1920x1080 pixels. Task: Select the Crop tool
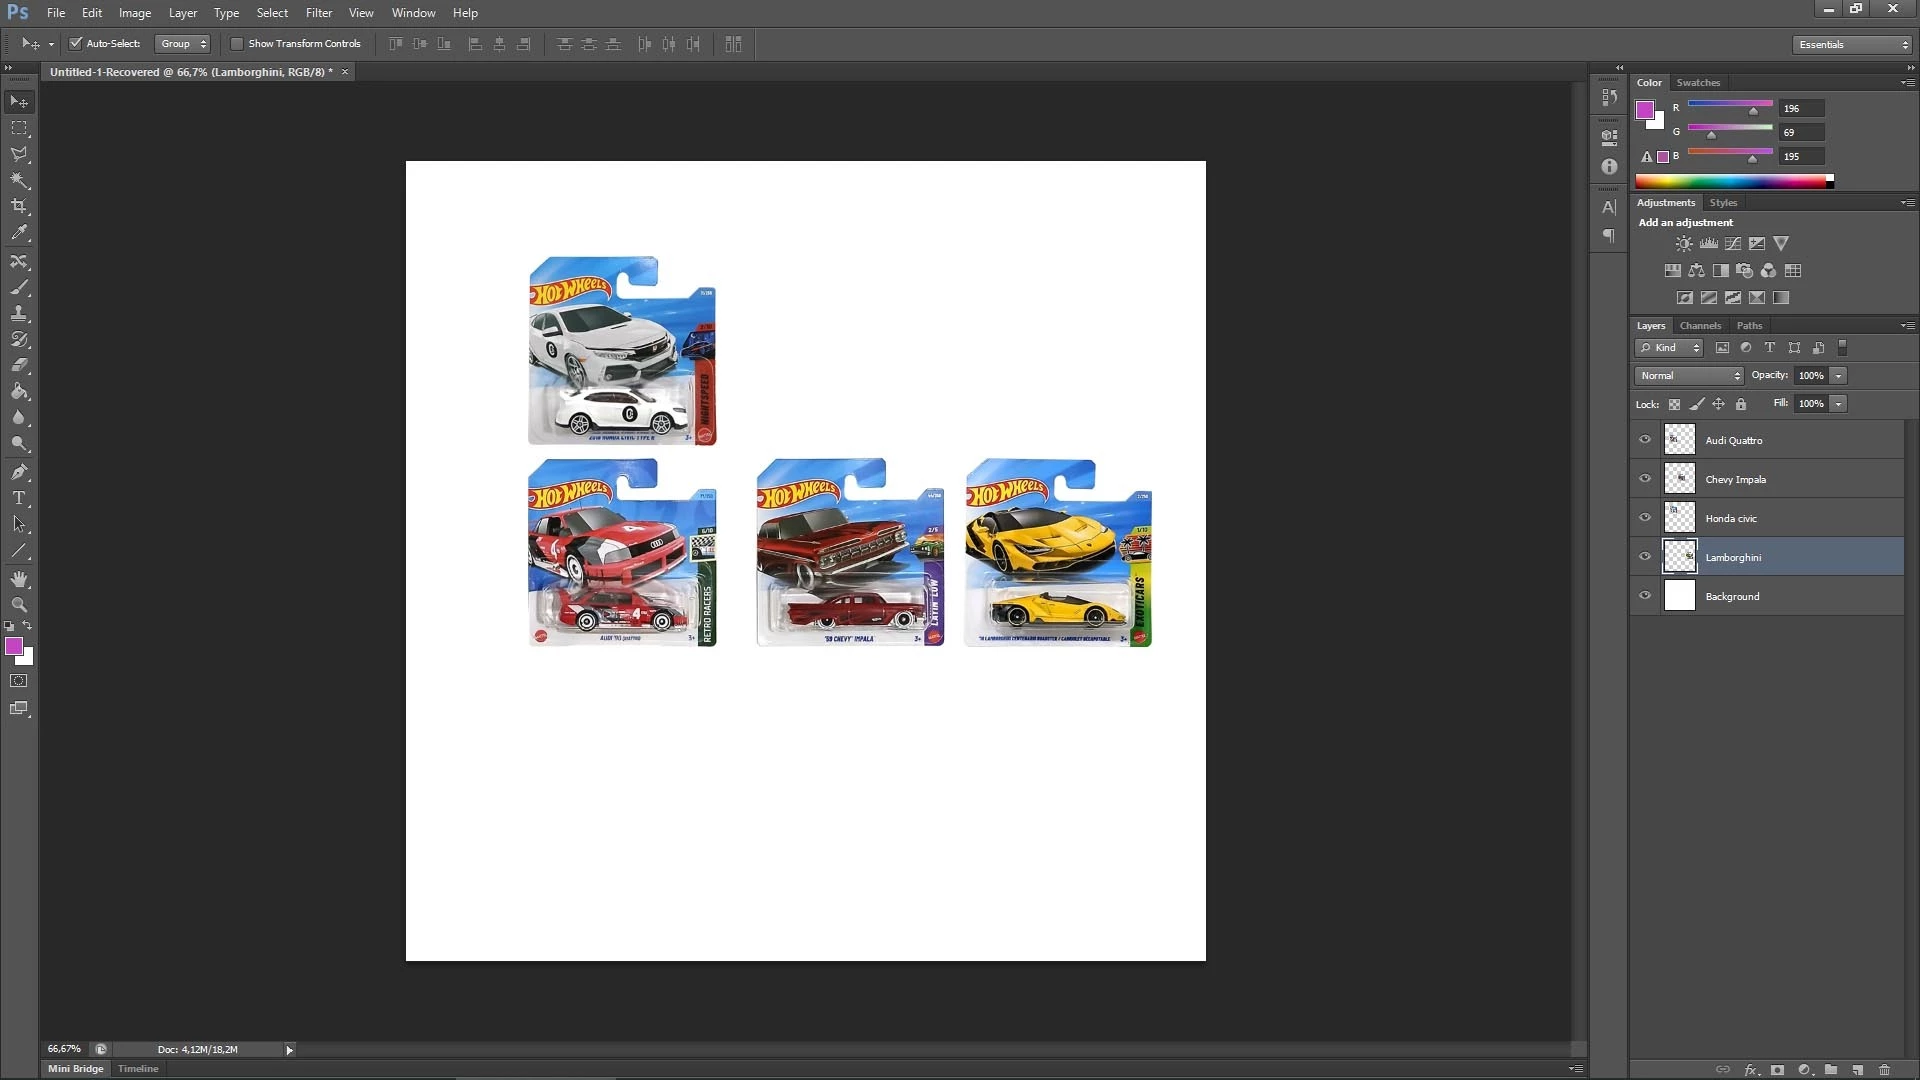point(19,206)
